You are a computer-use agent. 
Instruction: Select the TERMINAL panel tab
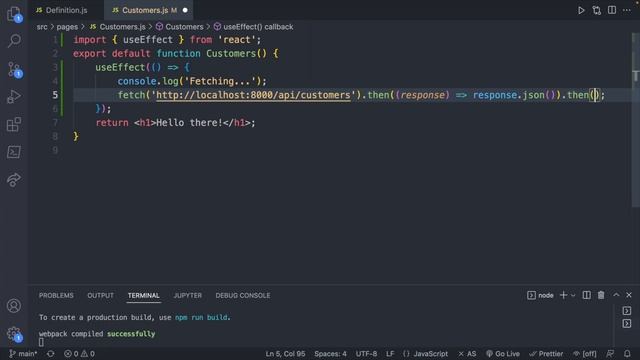point(144,295)
